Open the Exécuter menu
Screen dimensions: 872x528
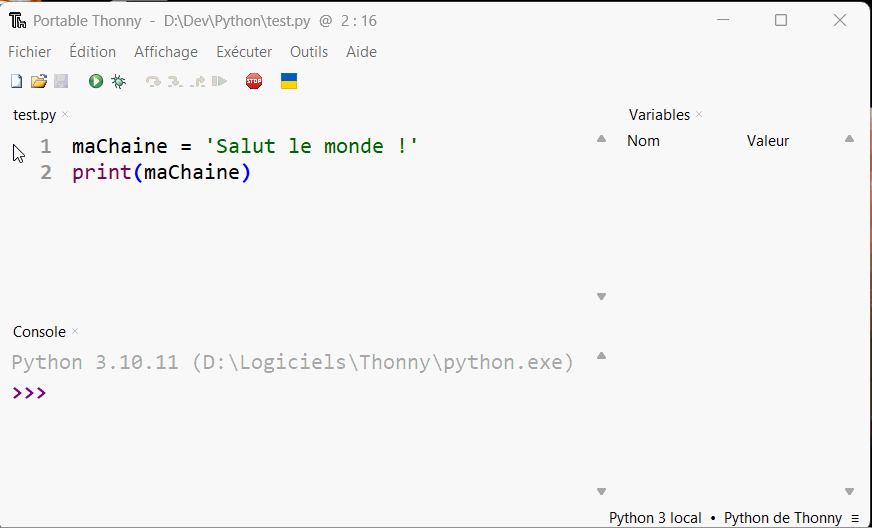tap(244, 52)
